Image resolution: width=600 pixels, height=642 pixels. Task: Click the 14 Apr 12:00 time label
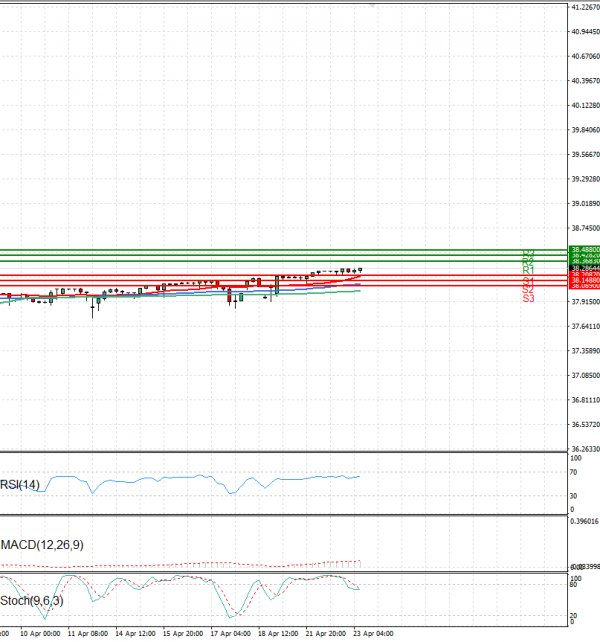(135, 634)
